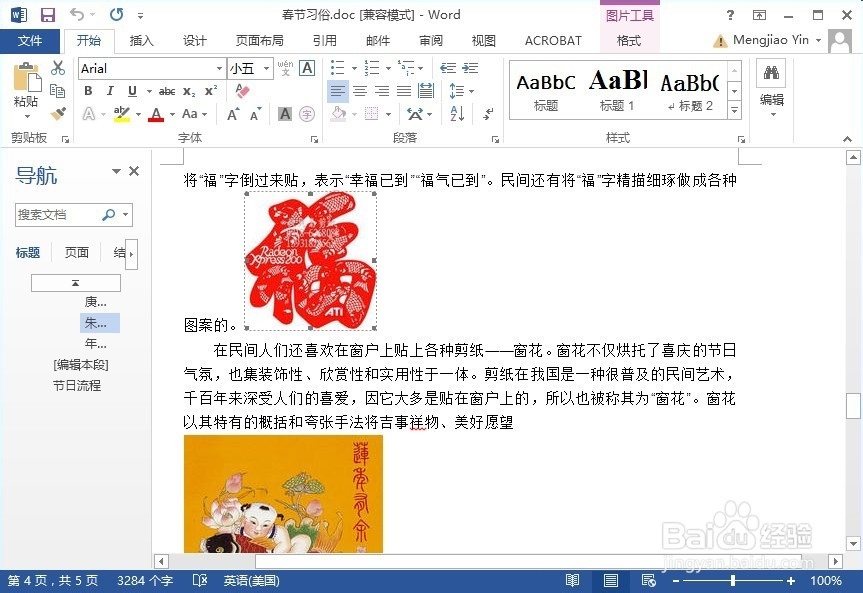Click Increase Indent icon
The height and width of the screenshot is (593, 863).
click(x=469, y=68)
